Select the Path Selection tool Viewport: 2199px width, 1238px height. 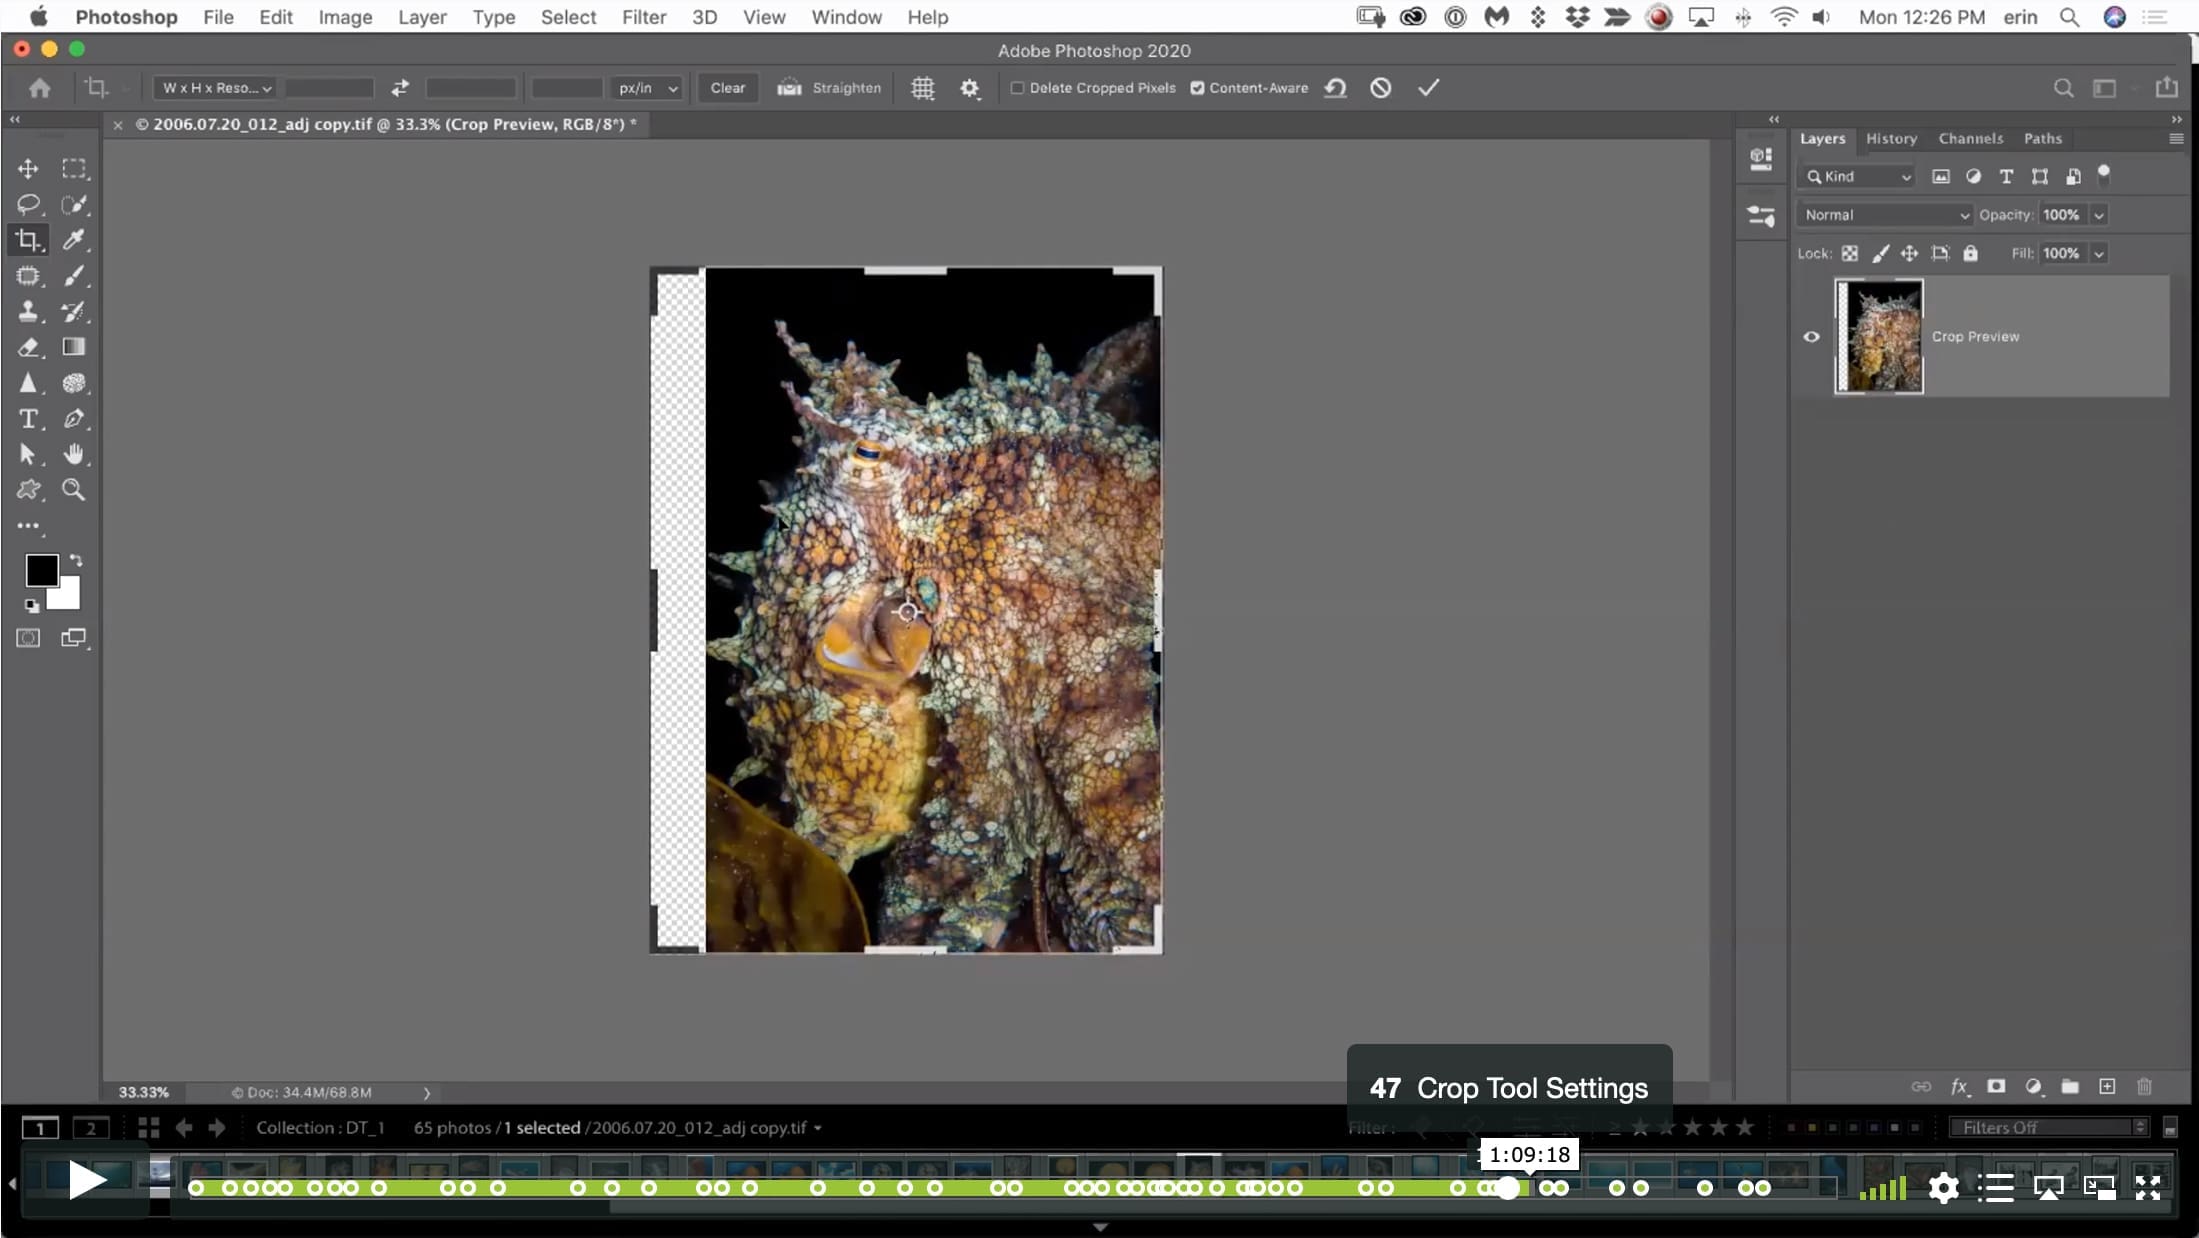click(x=28, y=454)
